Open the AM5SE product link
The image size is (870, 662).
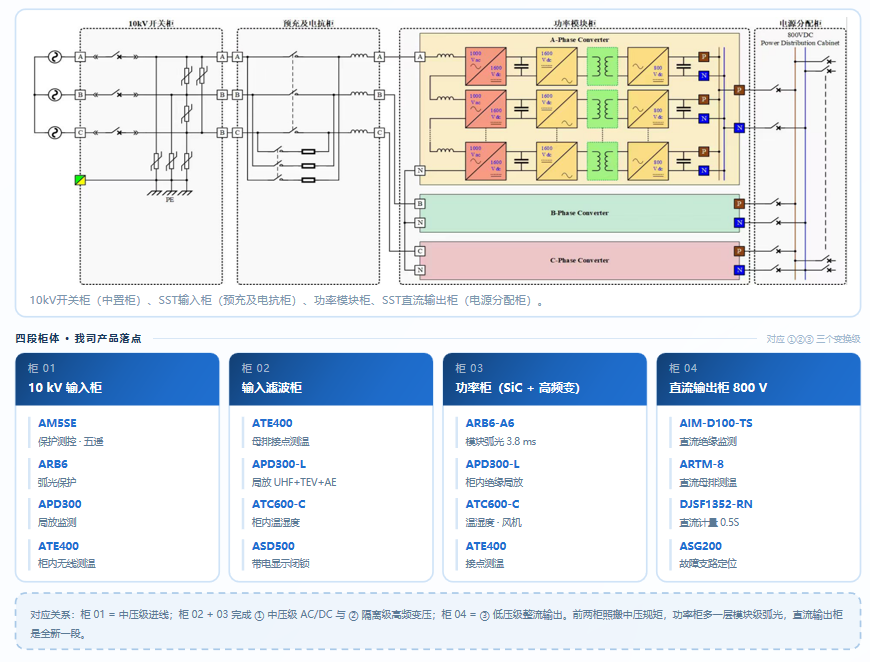[58, 423]
